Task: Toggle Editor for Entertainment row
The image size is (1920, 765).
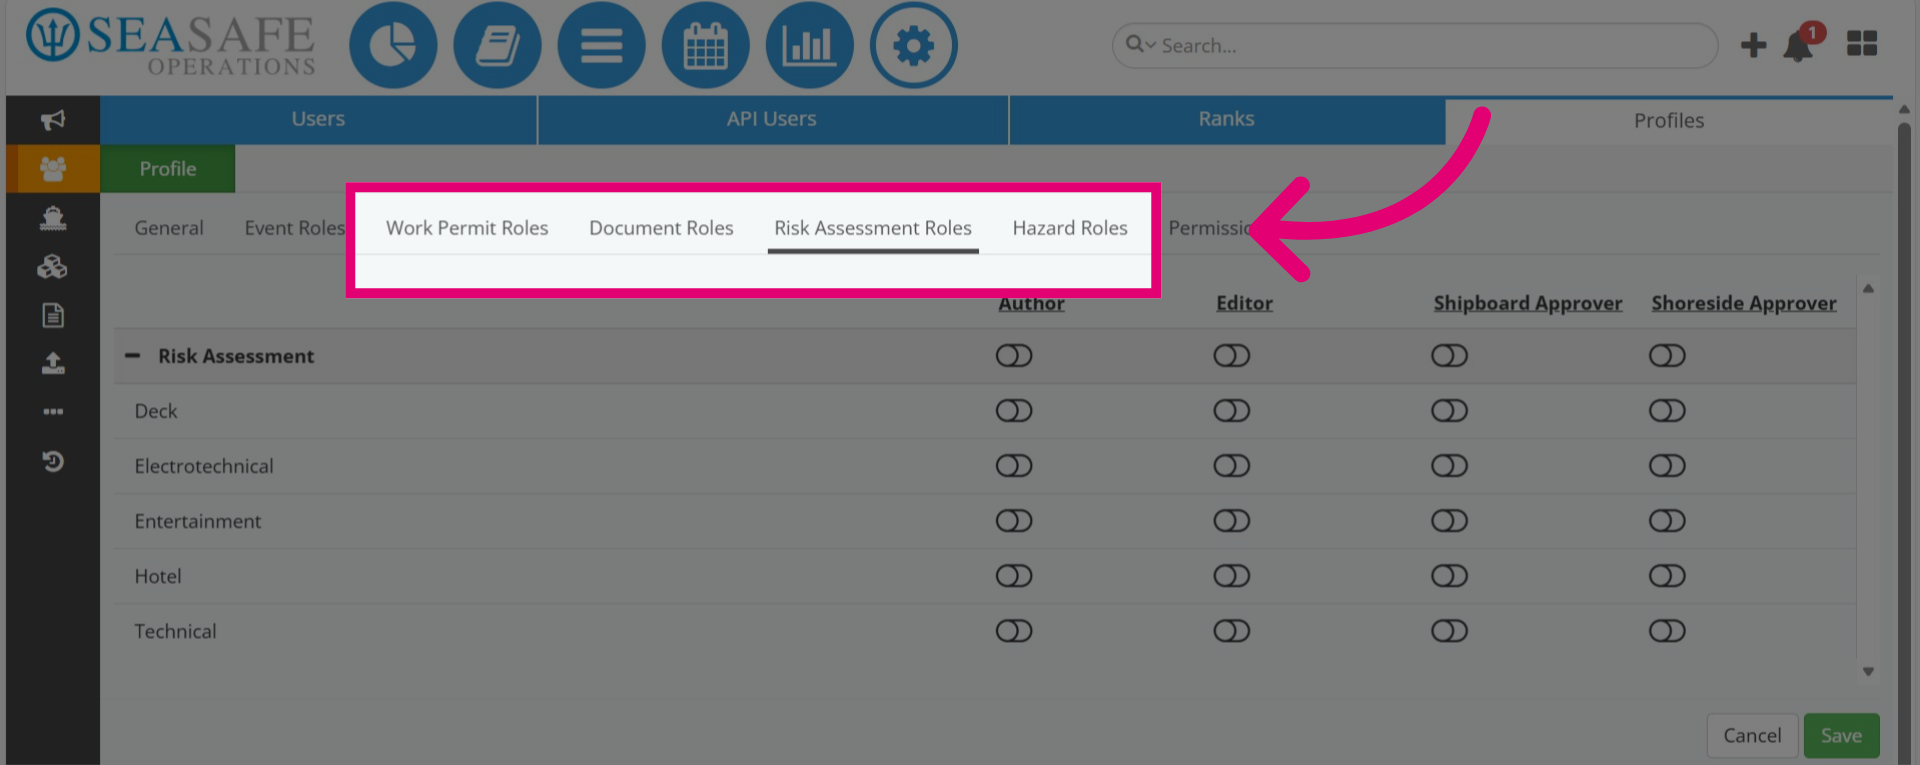Action: pos(1232,521)
